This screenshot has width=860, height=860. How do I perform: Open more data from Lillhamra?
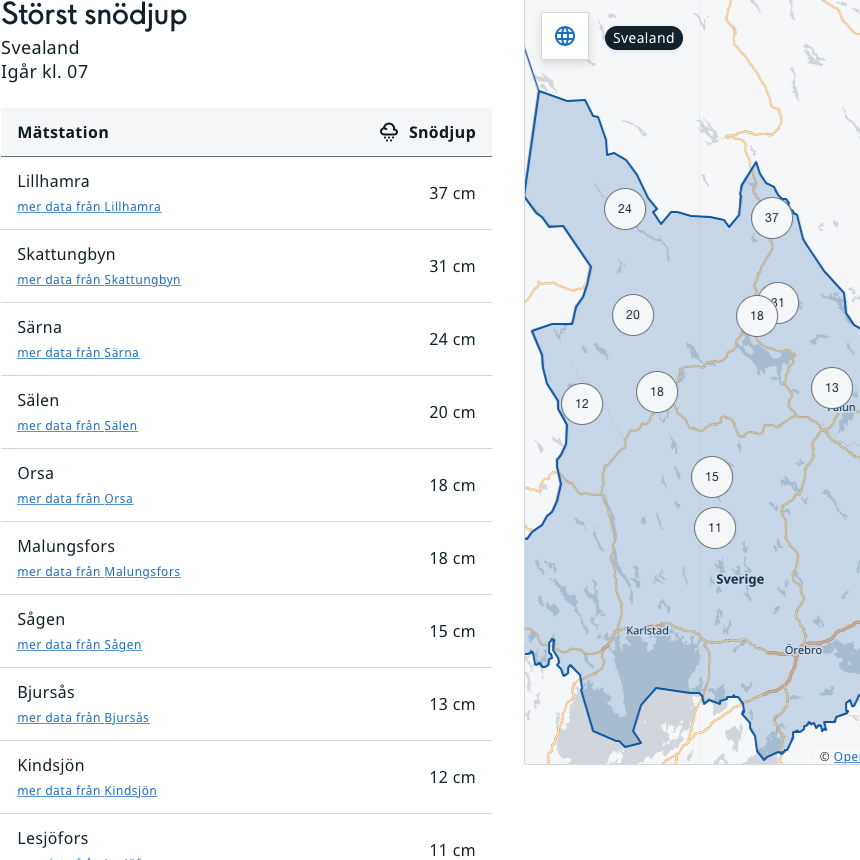[89, 207]
